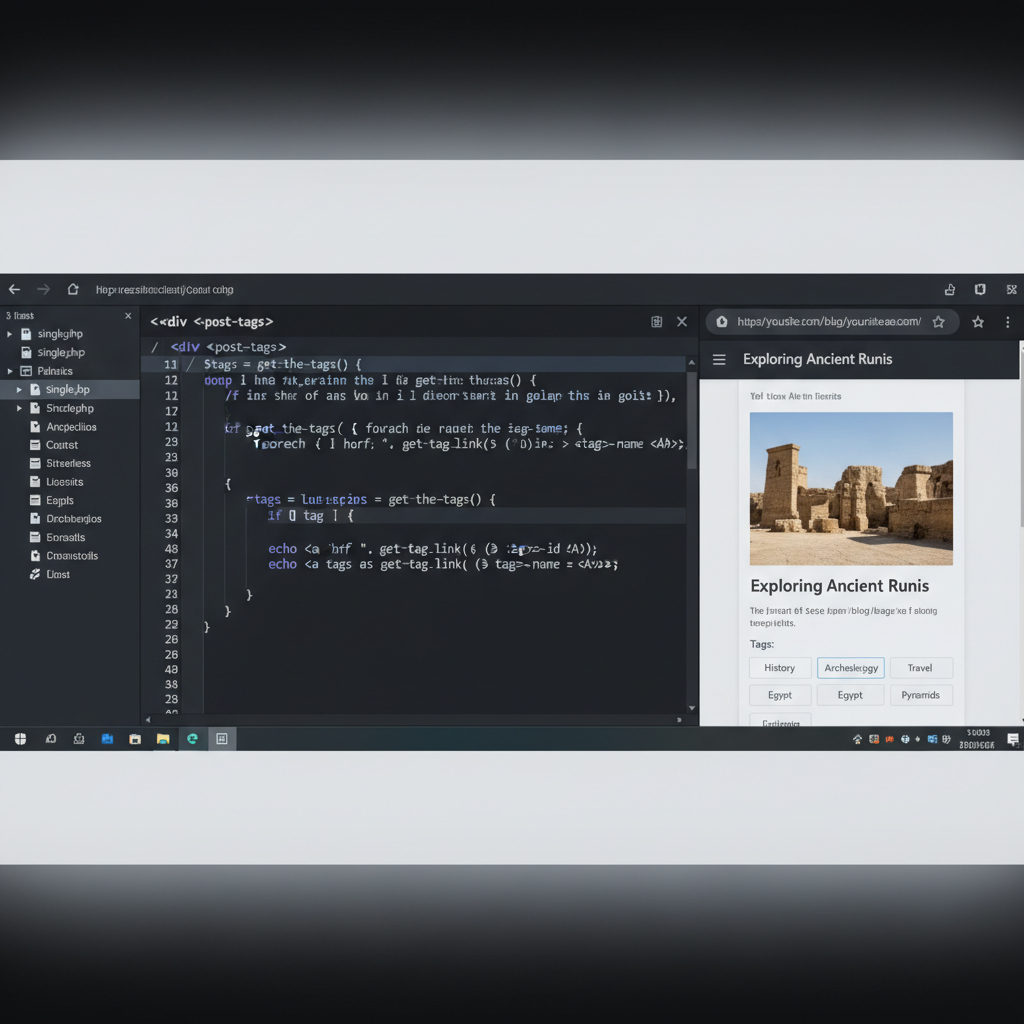Viewport: 1024px width, 1024px height.
Task: Open the Edge browser icon on the taskbar
Action: pyautogui.click(x=191, y=739)
